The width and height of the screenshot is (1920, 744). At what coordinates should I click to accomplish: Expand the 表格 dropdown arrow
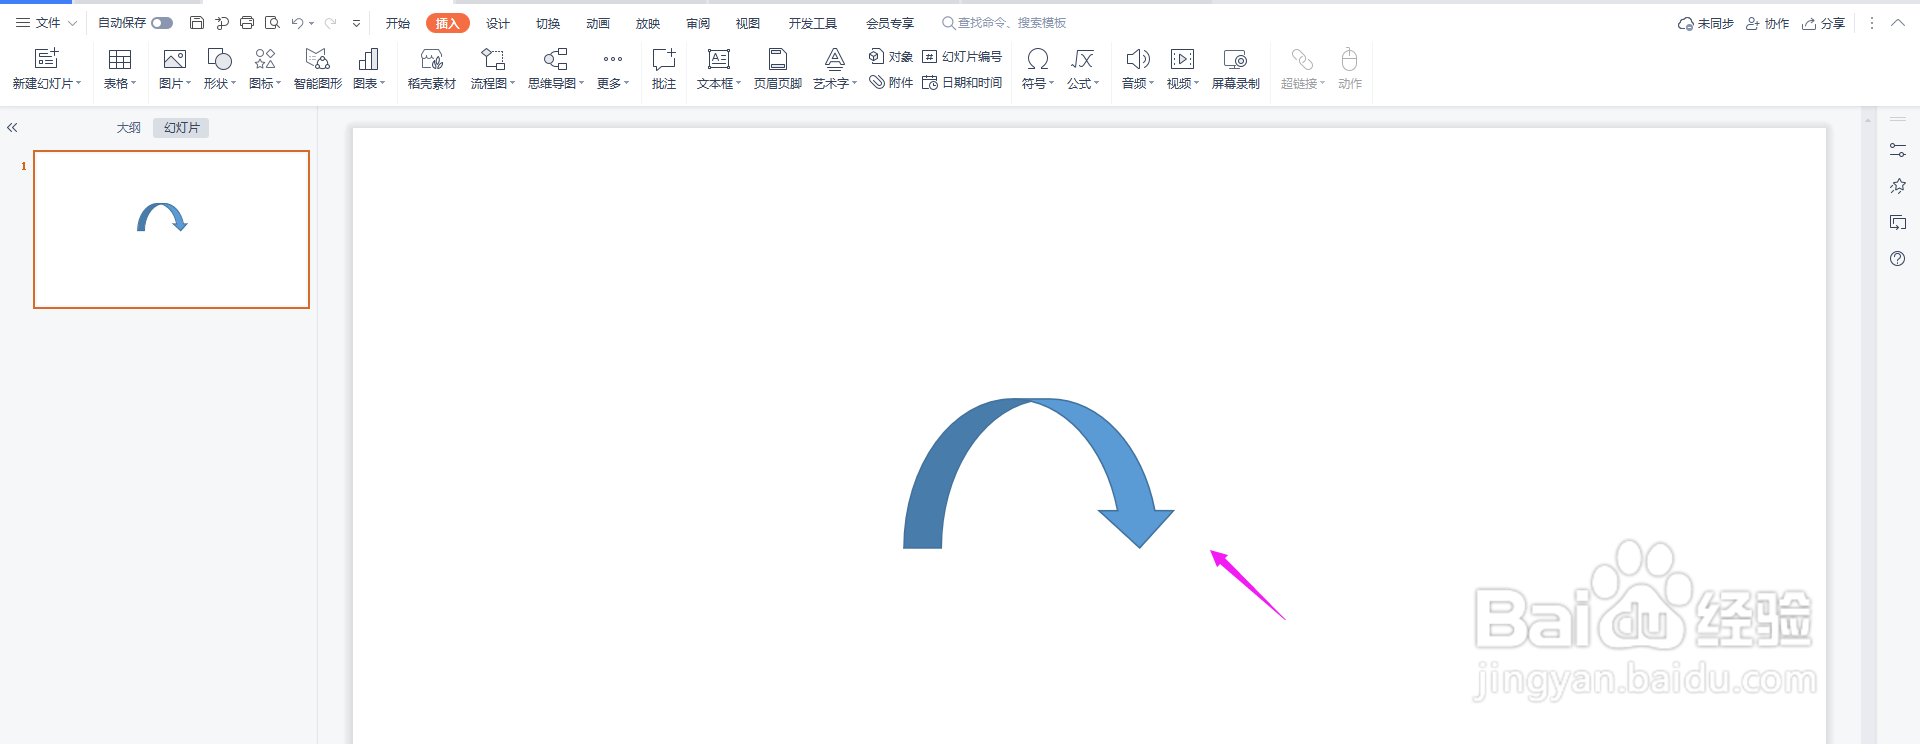coord(133,84)
